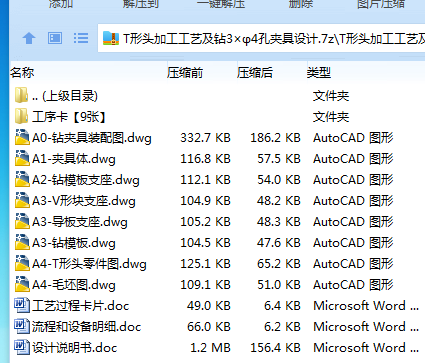
Task: Click the A3-钻模板.dwg file icon
Action: (22, 242)
